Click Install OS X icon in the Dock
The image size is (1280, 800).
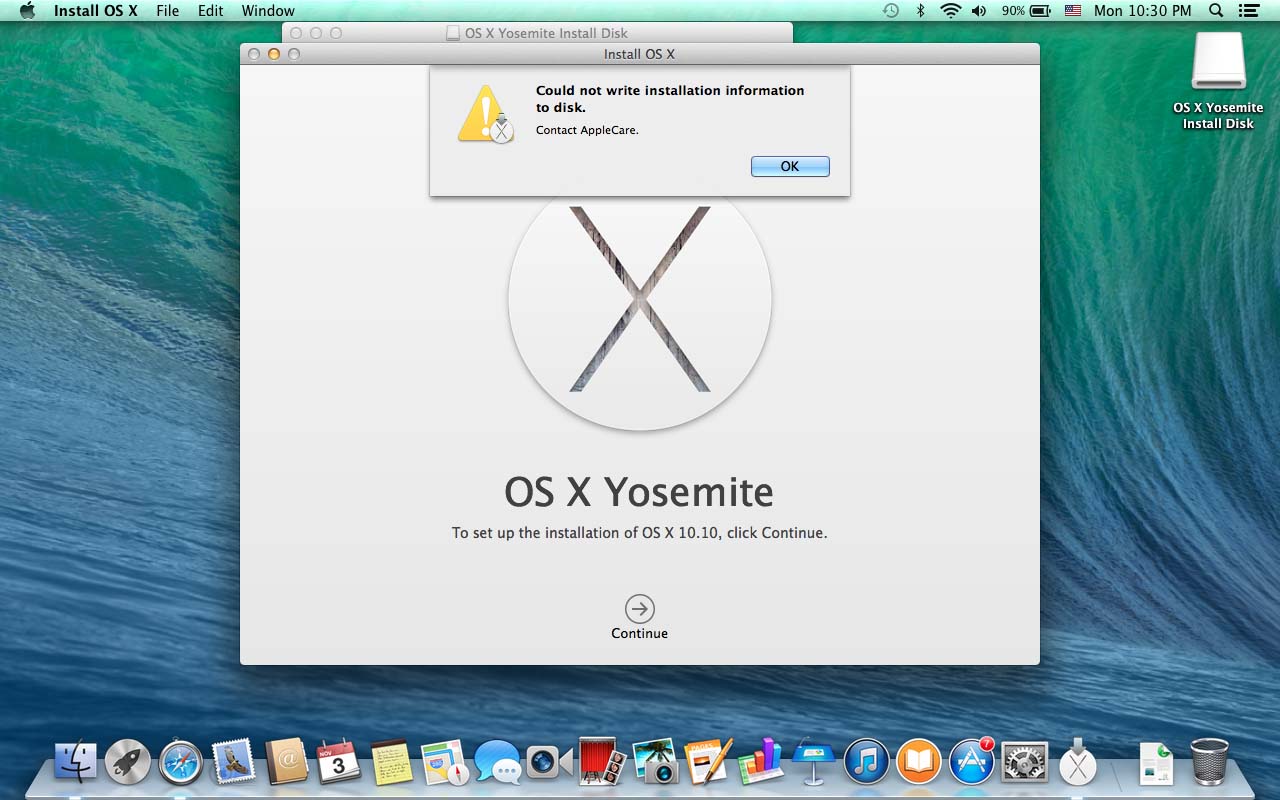point(1078,764)
